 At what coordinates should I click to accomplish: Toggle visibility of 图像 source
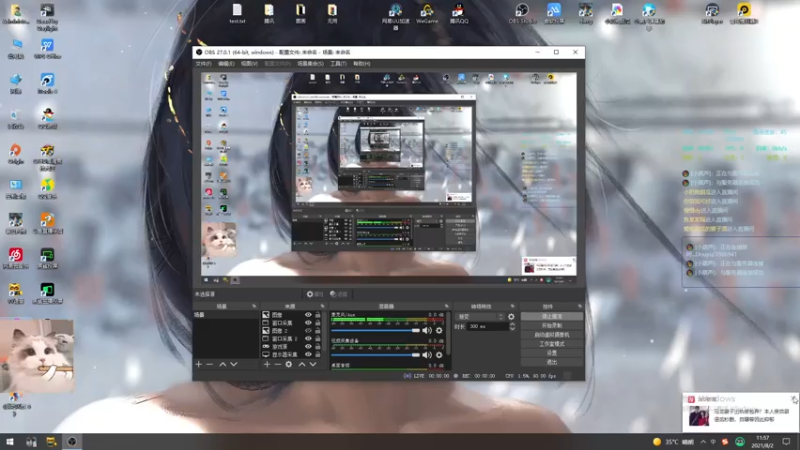(308, 315)
